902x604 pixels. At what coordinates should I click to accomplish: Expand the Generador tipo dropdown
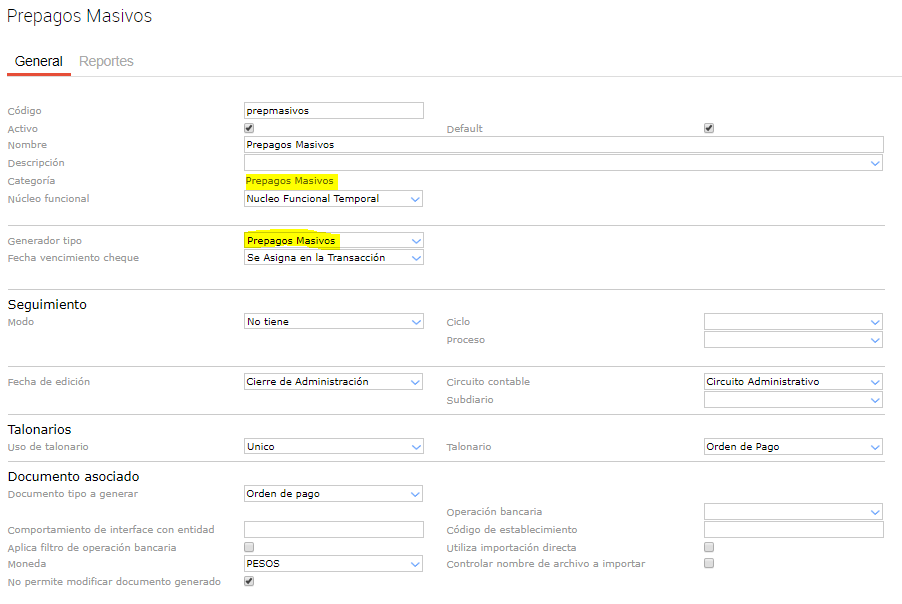click(333, 241)
